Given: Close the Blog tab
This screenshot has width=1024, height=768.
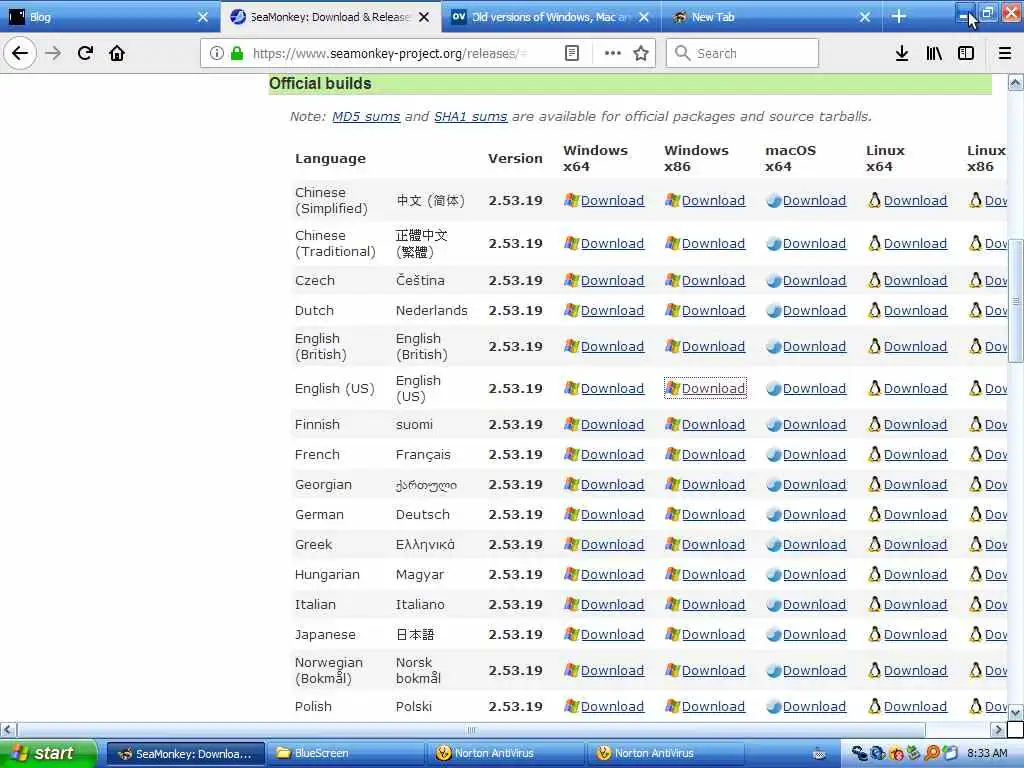Looking at the screenshot, I should [203, 17].
